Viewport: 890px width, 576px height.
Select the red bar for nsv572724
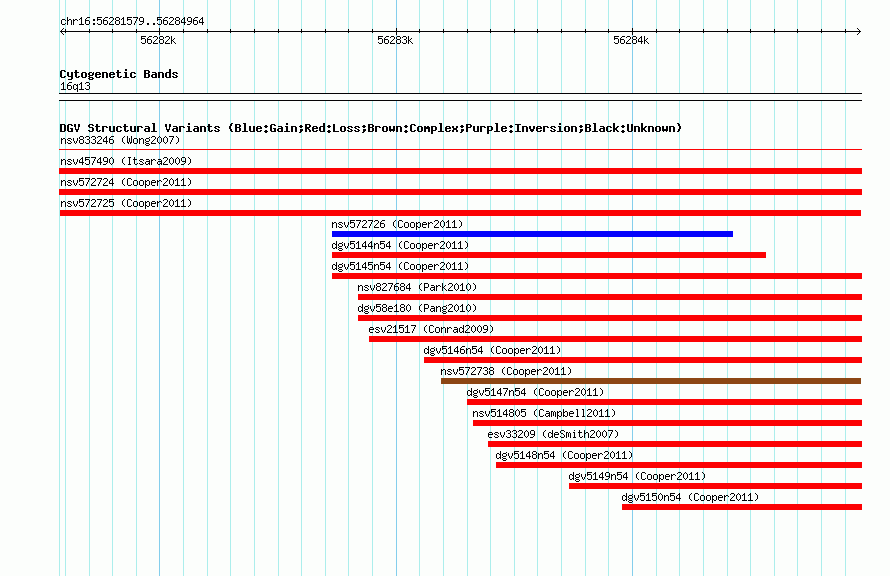point(460,192)
